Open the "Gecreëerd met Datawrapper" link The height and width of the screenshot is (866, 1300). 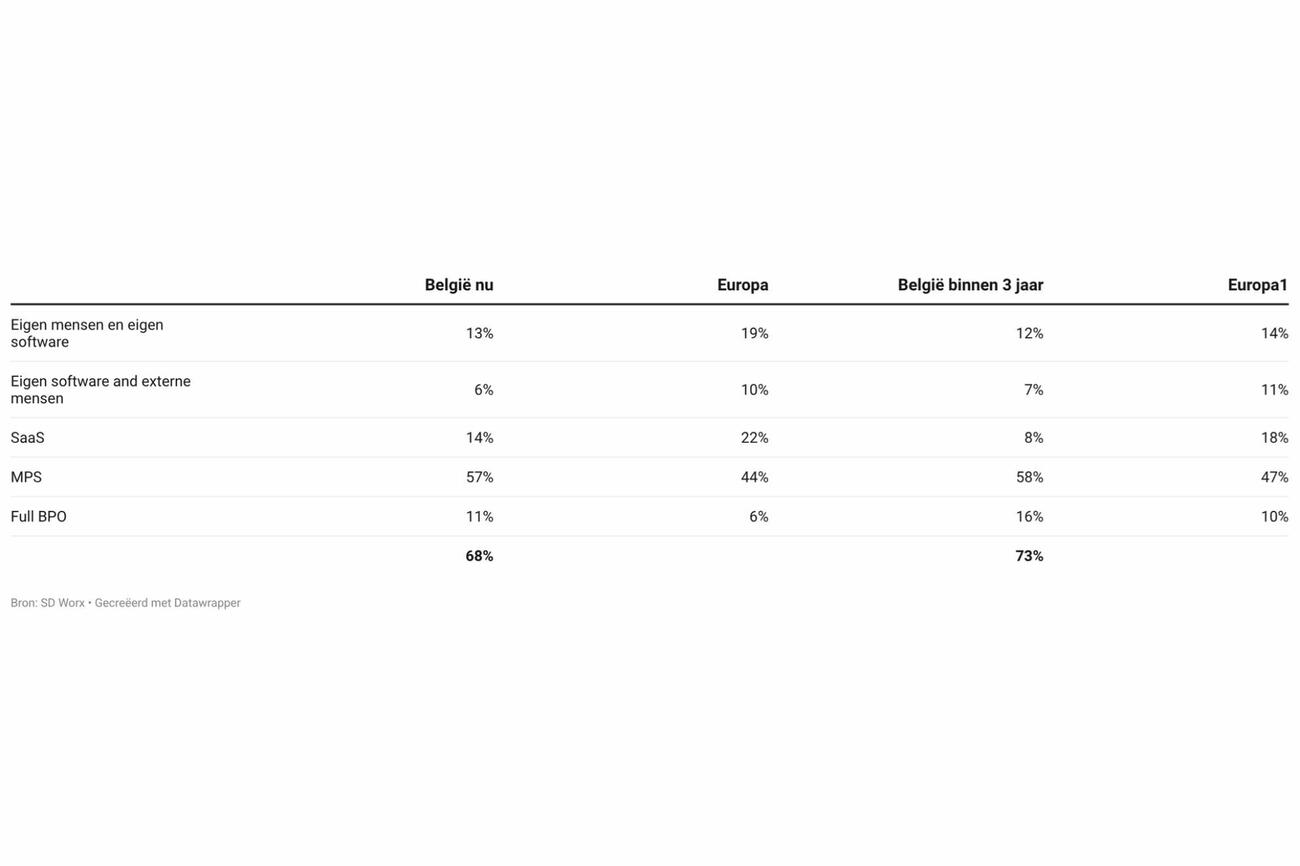point(168,603)
